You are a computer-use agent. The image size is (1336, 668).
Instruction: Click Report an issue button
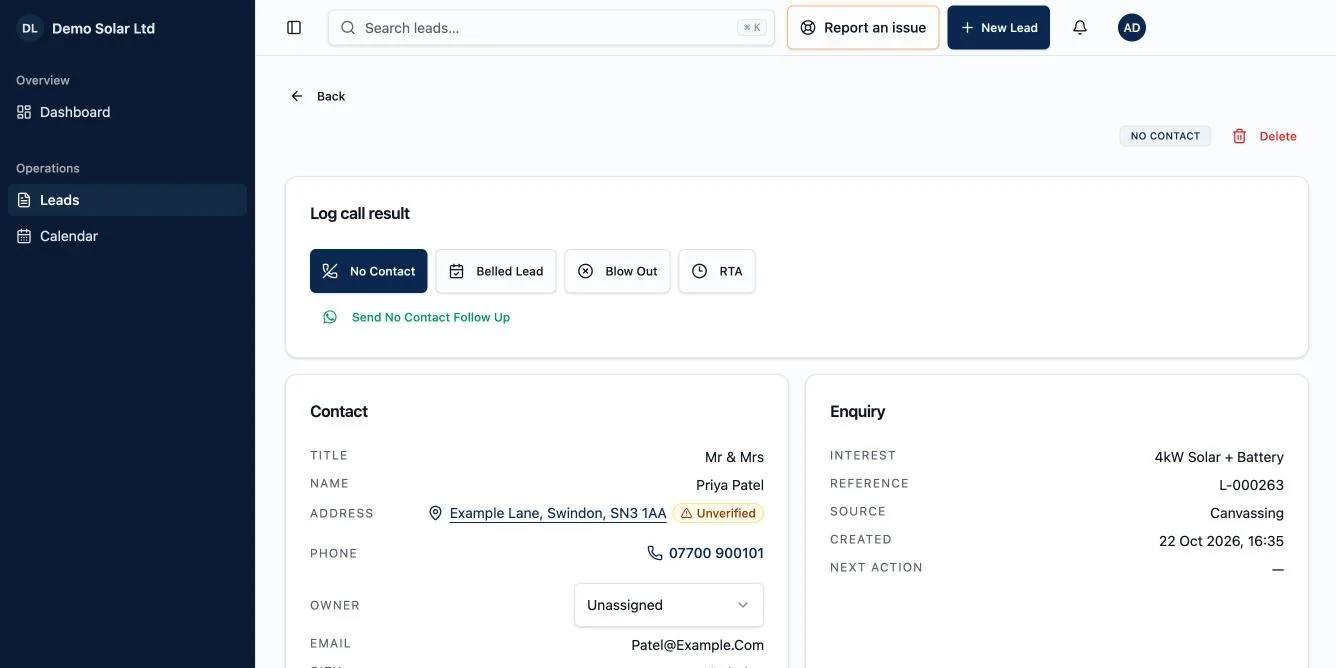[863, 28]
